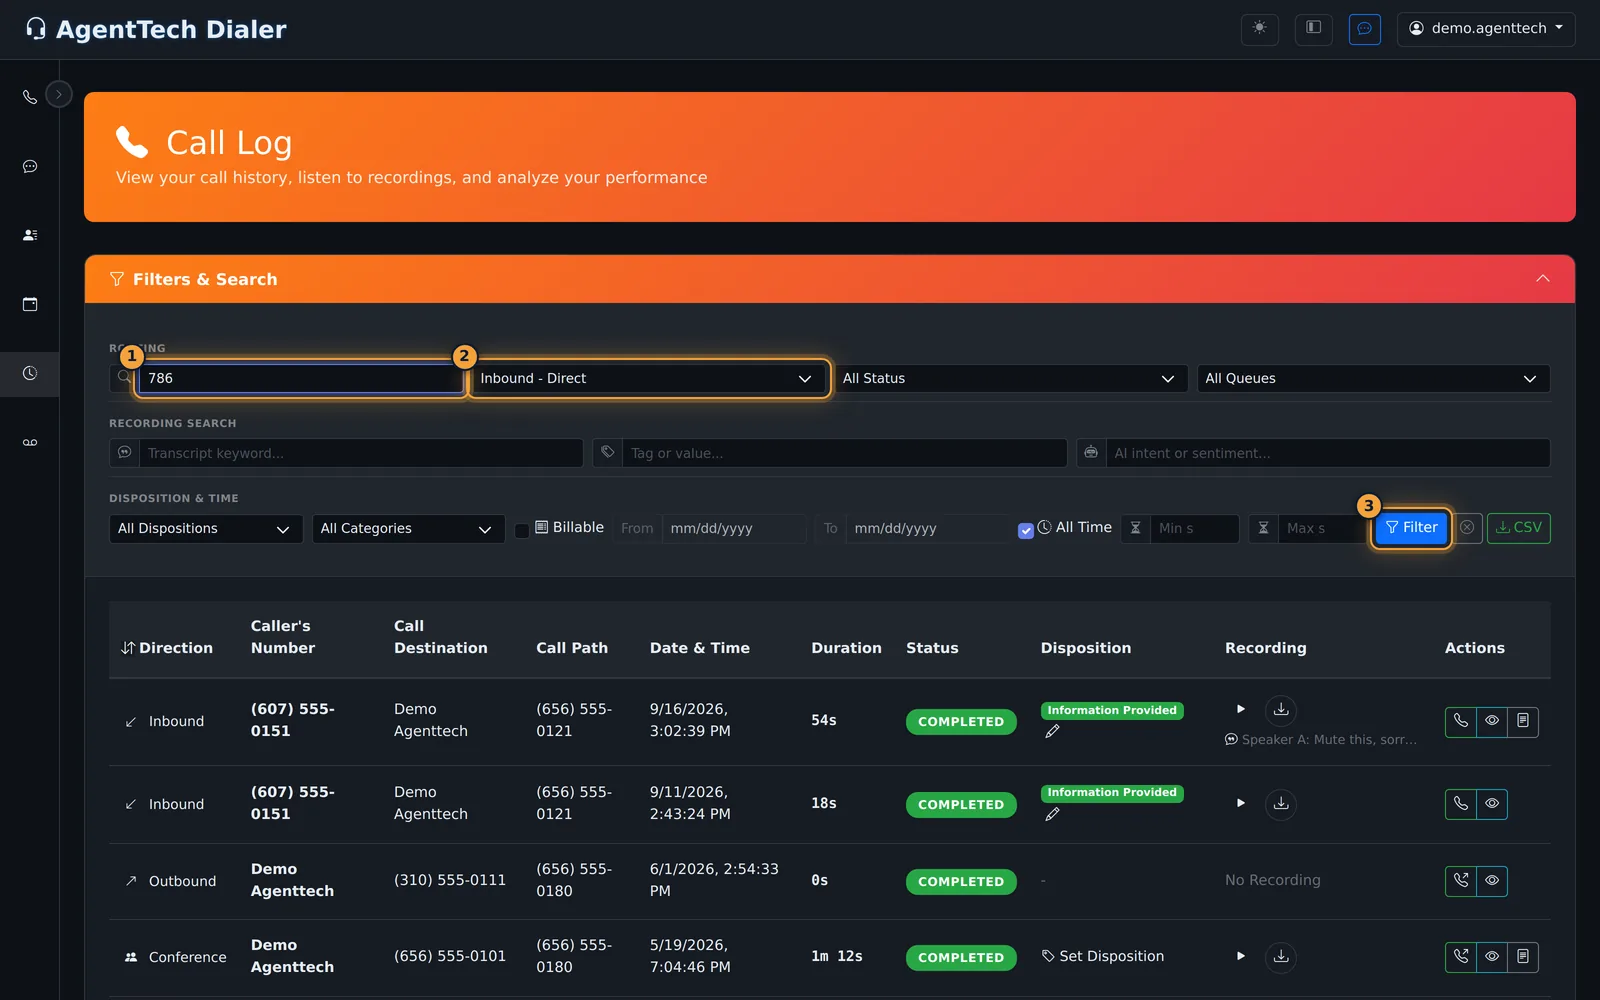Uncheck the All Time checkbox

click(x=1025, y=530)
